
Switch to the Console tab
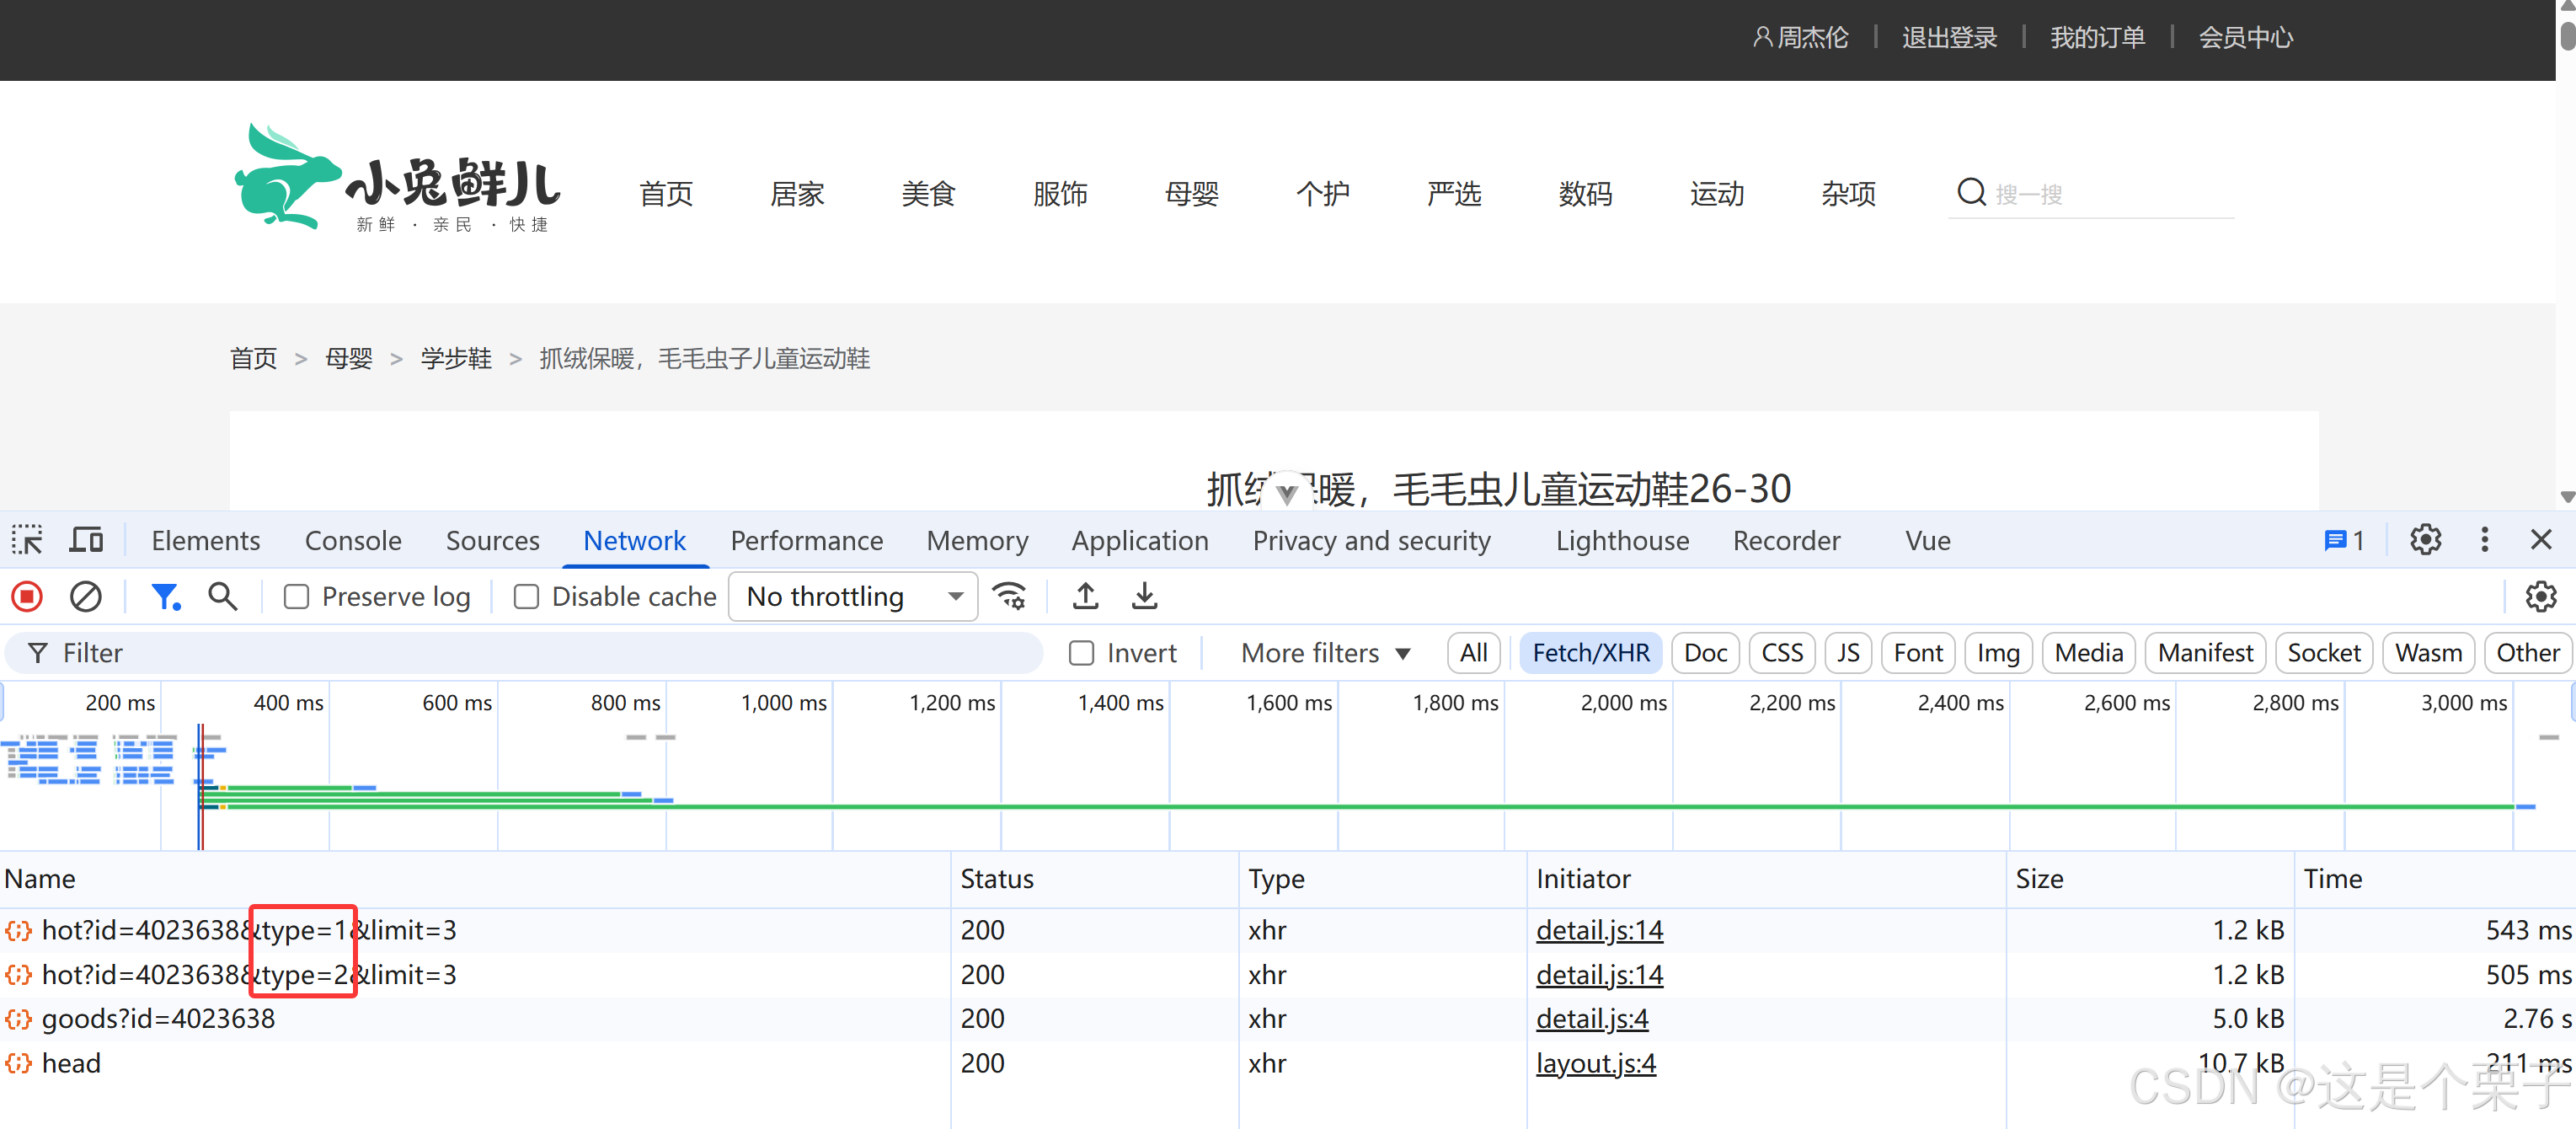tap(353, 541)
